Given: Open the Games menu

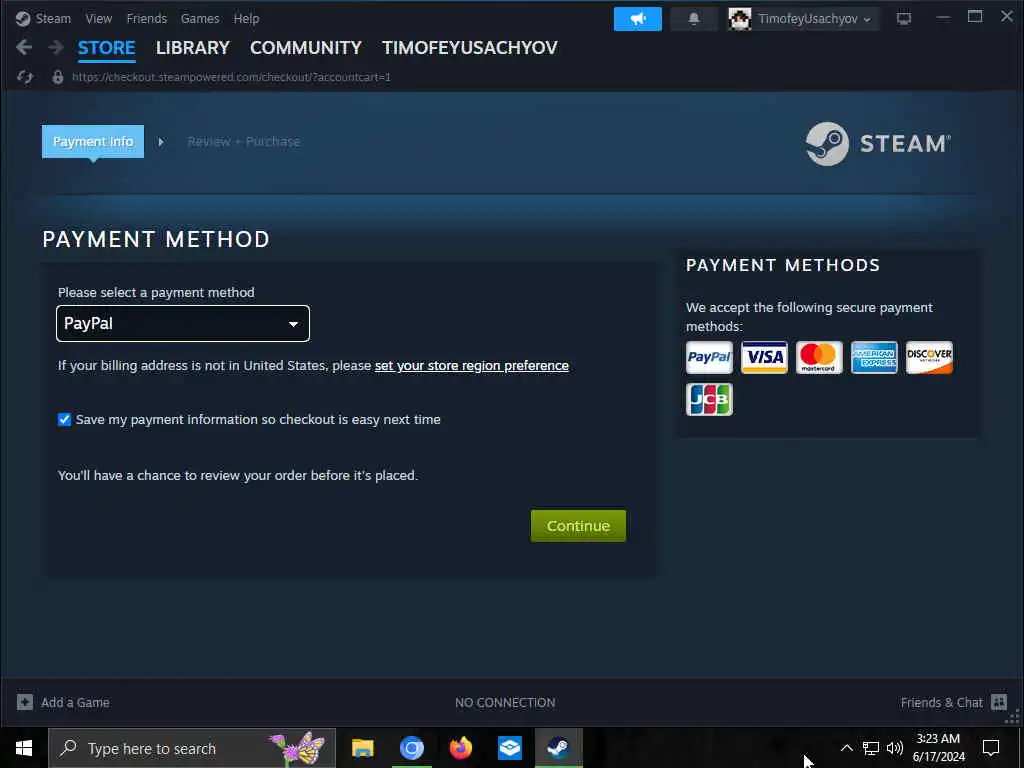Looking at the screenshot, I should click(200, 18).
